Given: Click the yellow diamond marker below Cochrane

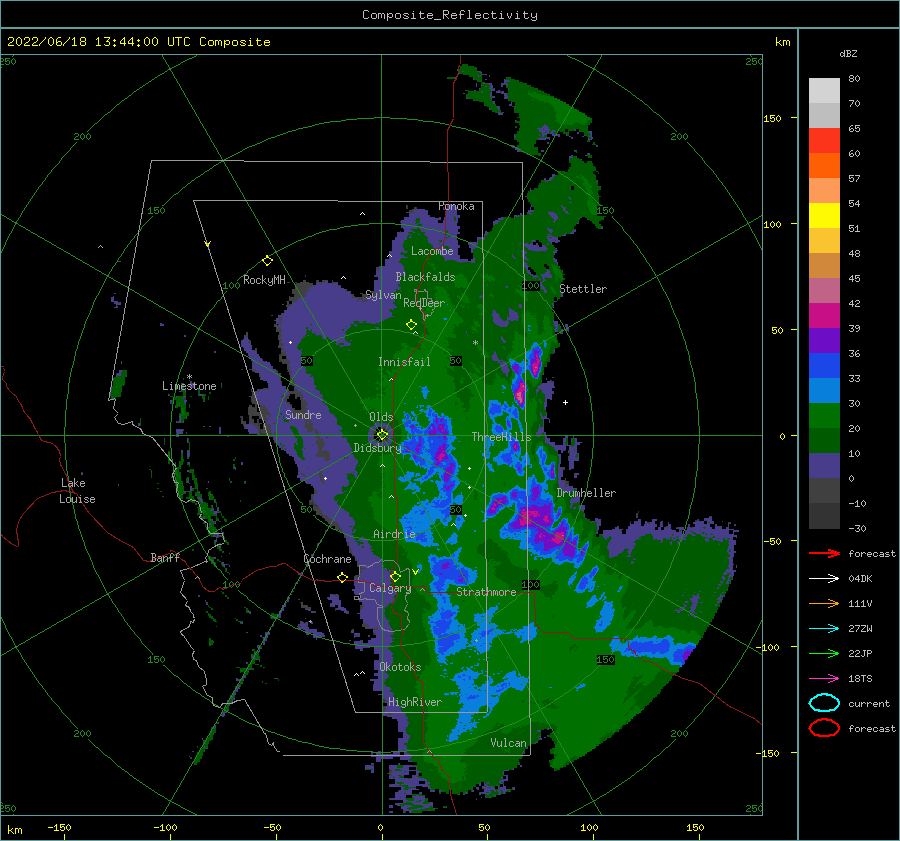Looking at the screenshot, I should click(x=343, y=577).
